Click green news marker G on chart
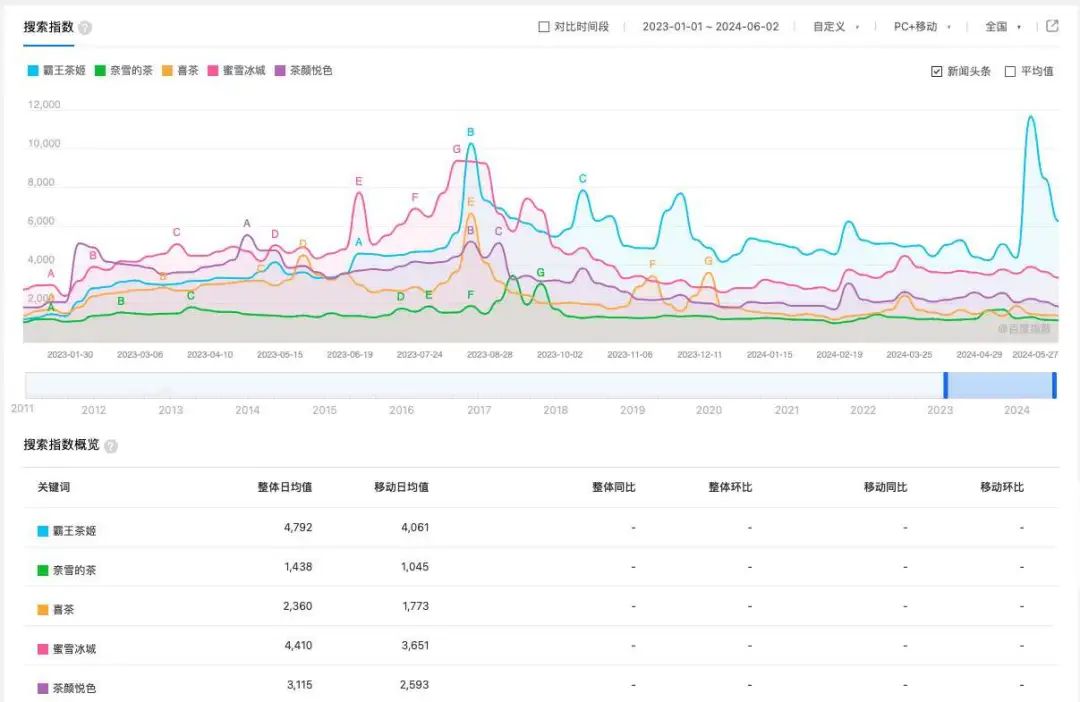 (x=541, y=273)
